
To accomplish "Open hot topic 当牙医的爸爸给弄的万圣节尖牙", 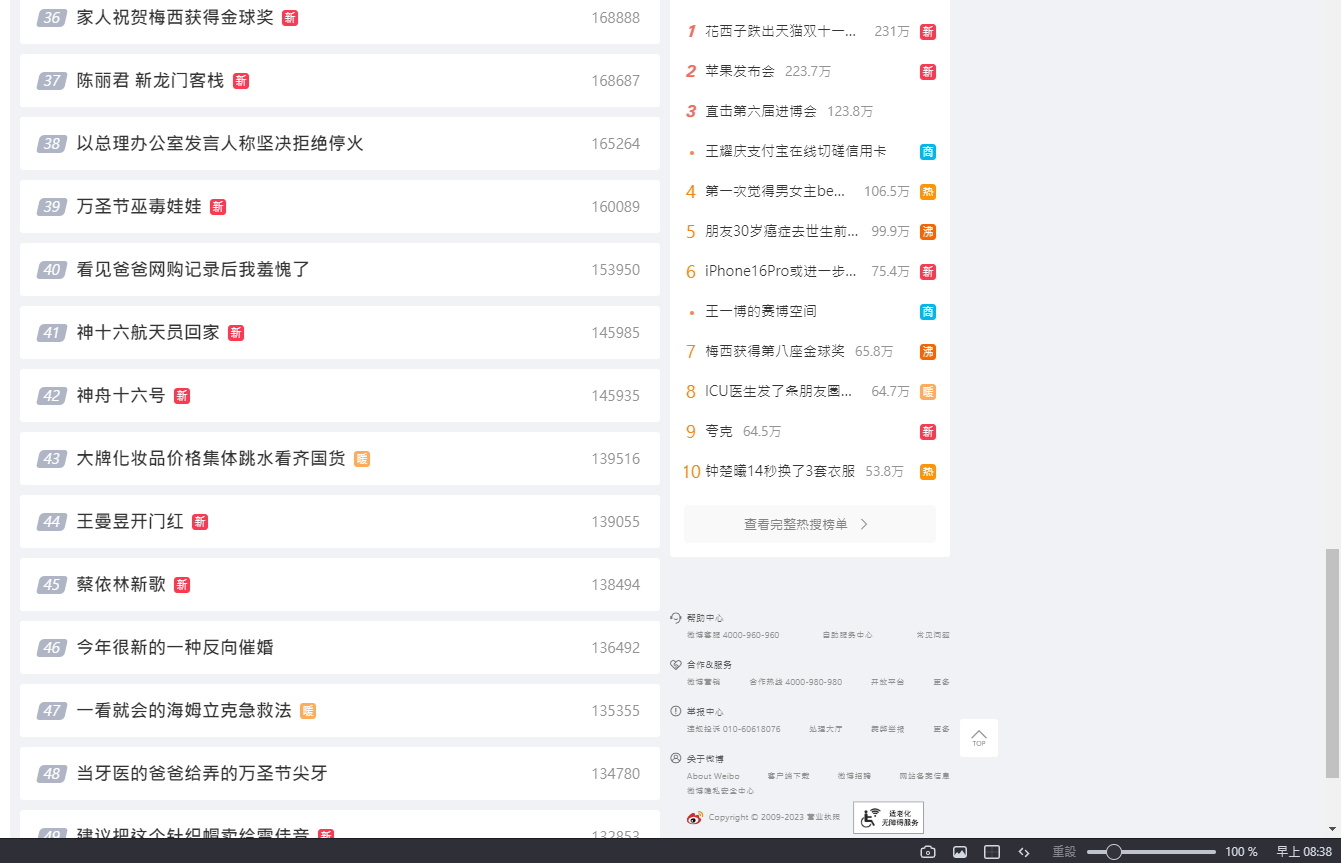I will click(x=202, y=774).
